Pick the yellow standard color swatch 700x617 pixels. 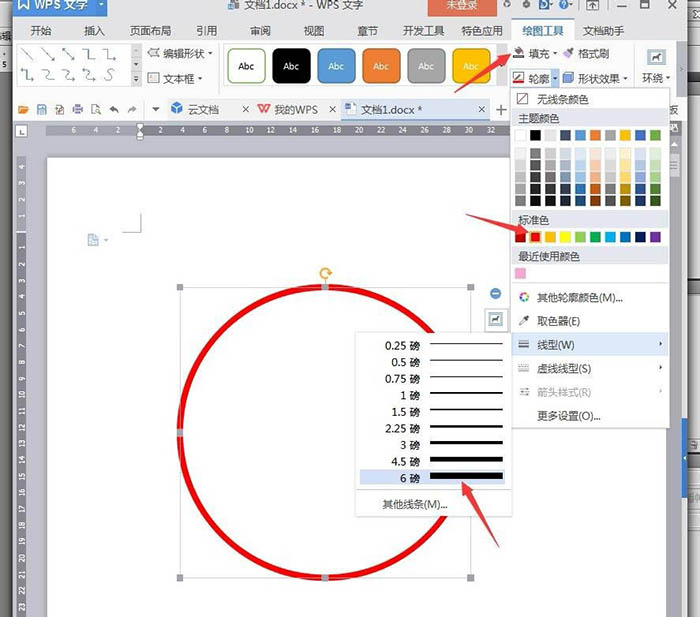coord(565,237)
